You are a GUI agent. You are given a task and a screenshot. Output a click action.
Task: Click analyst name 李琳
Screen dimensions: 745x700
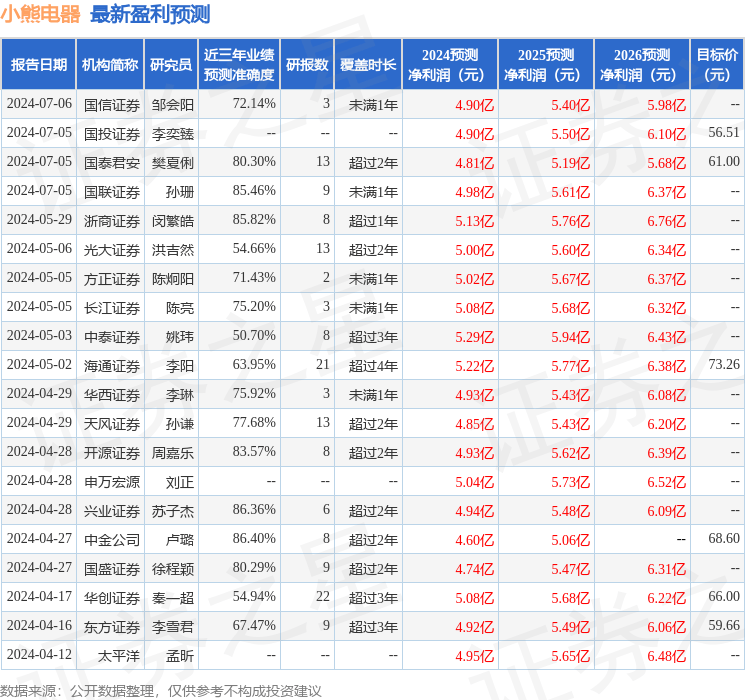coord(180,394)
